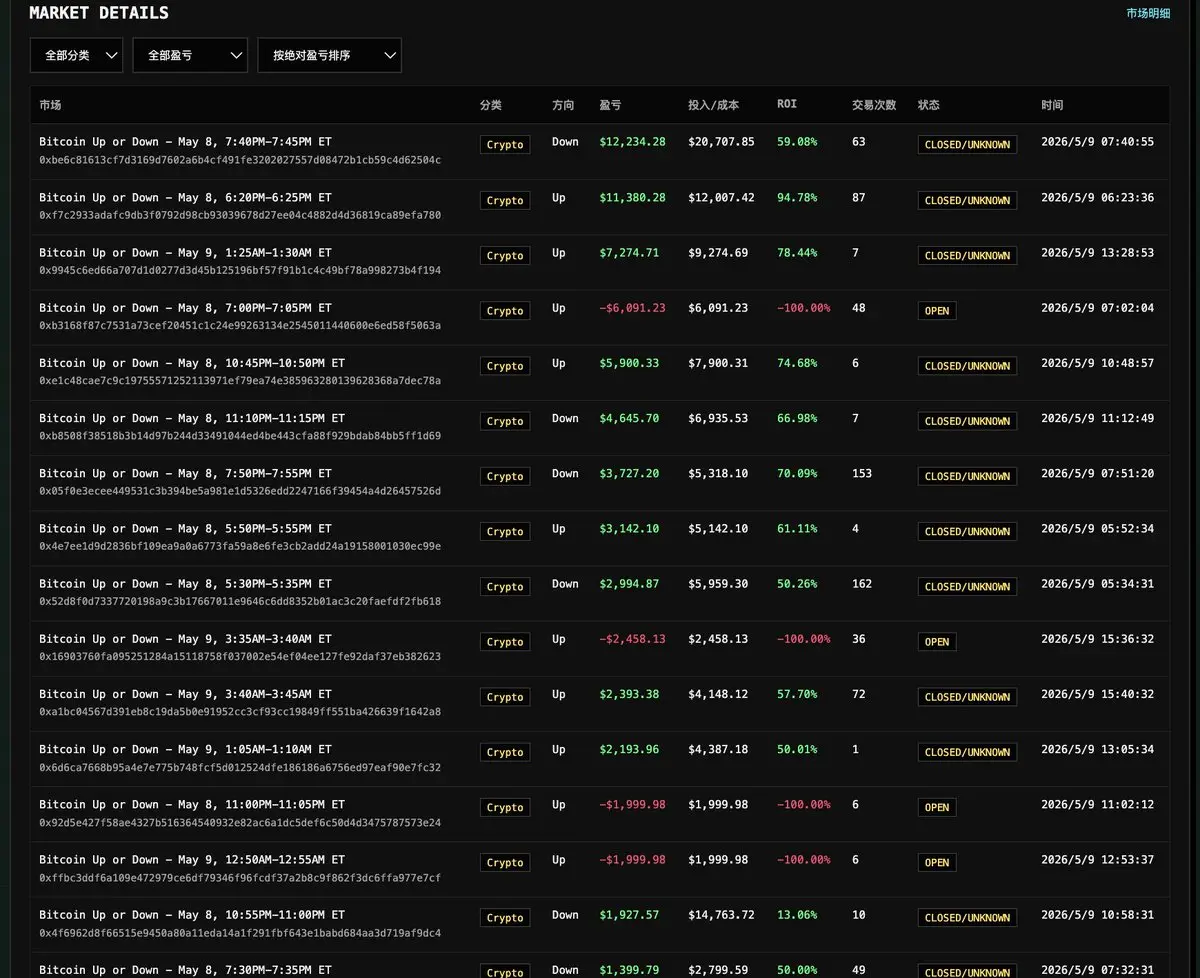1200x978 pixels.
Task: Open market May 8, 11:00PM-11:05PM ET
Action: point(192,804)
